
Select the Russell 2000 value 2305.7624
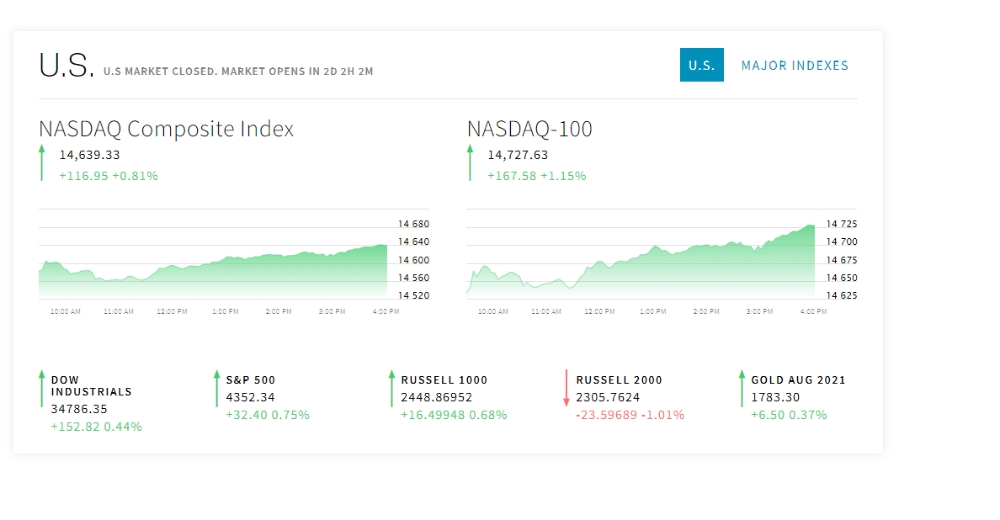coord(607,397)
